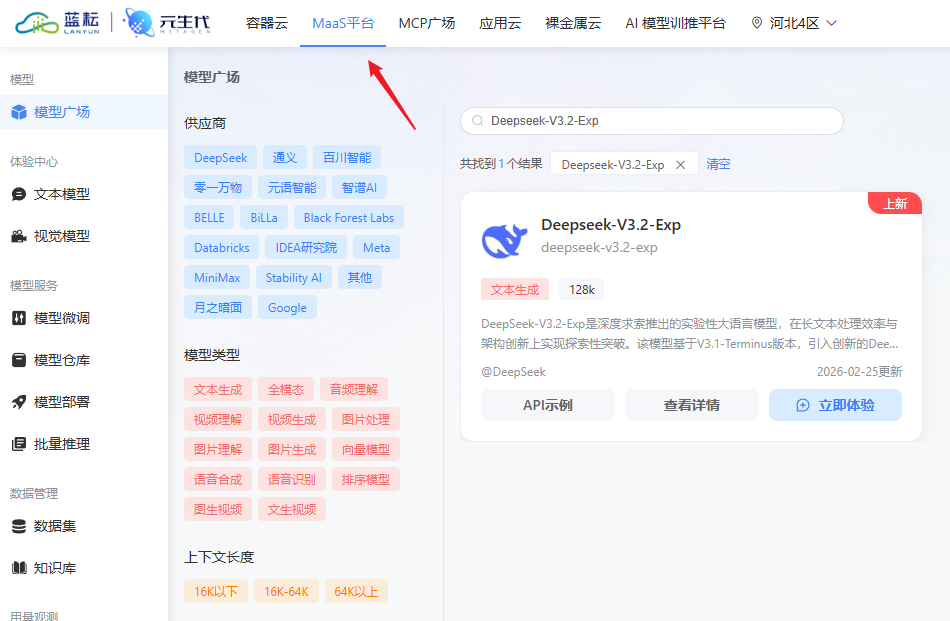Toggle 通义 supplier filter
The height and width of the screenshot is (621, 950).
click(285, 158)
